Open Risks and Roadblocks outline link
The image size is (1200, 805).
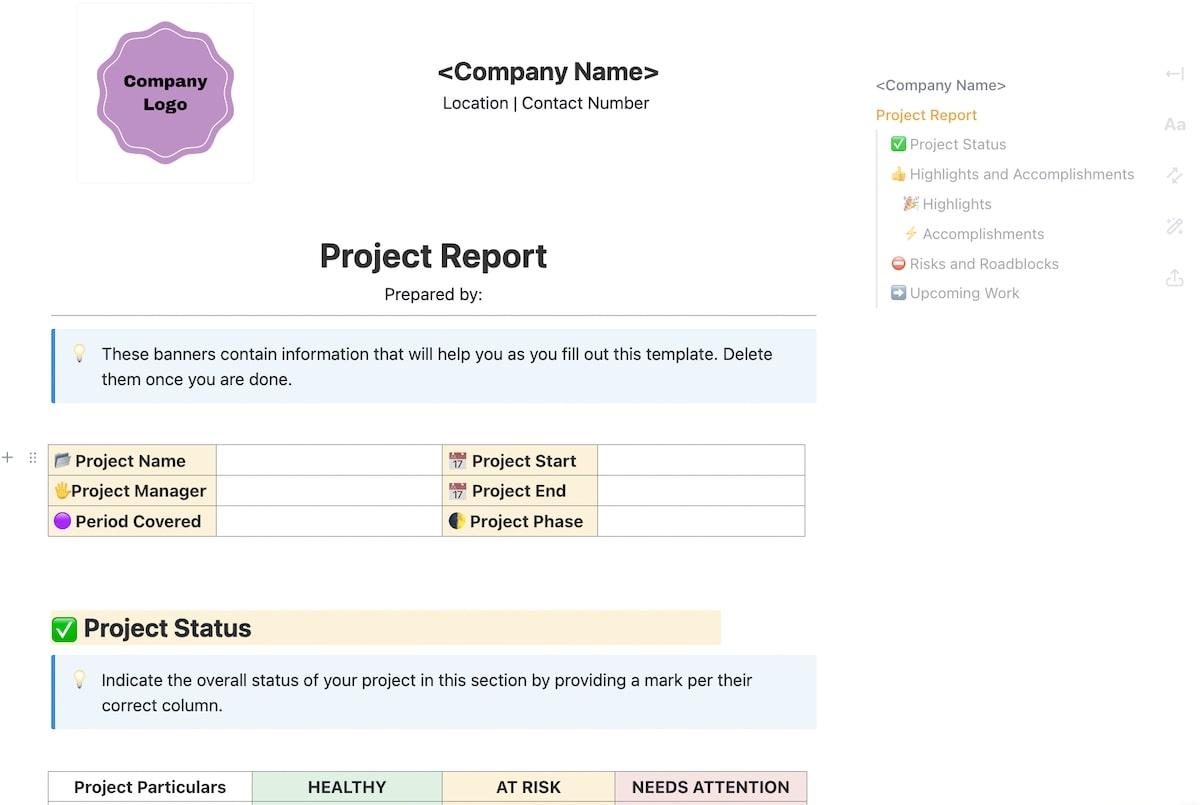pos(983,264)
